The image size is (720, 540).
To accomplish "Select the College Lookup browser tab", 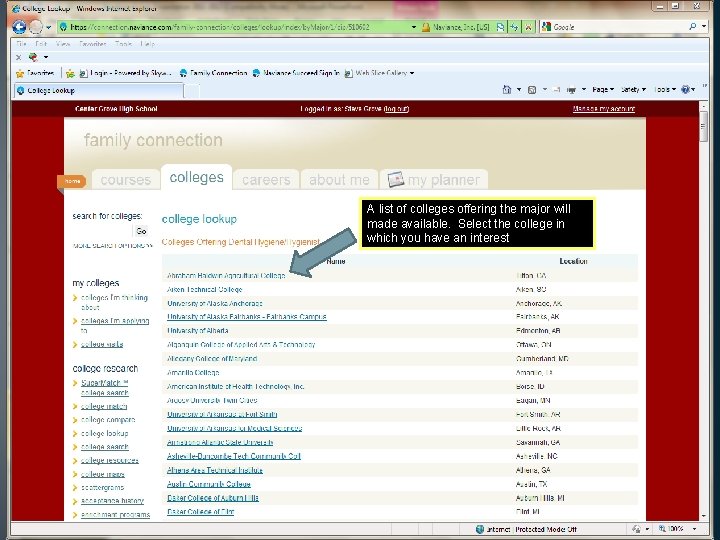I will click(98, 90).
